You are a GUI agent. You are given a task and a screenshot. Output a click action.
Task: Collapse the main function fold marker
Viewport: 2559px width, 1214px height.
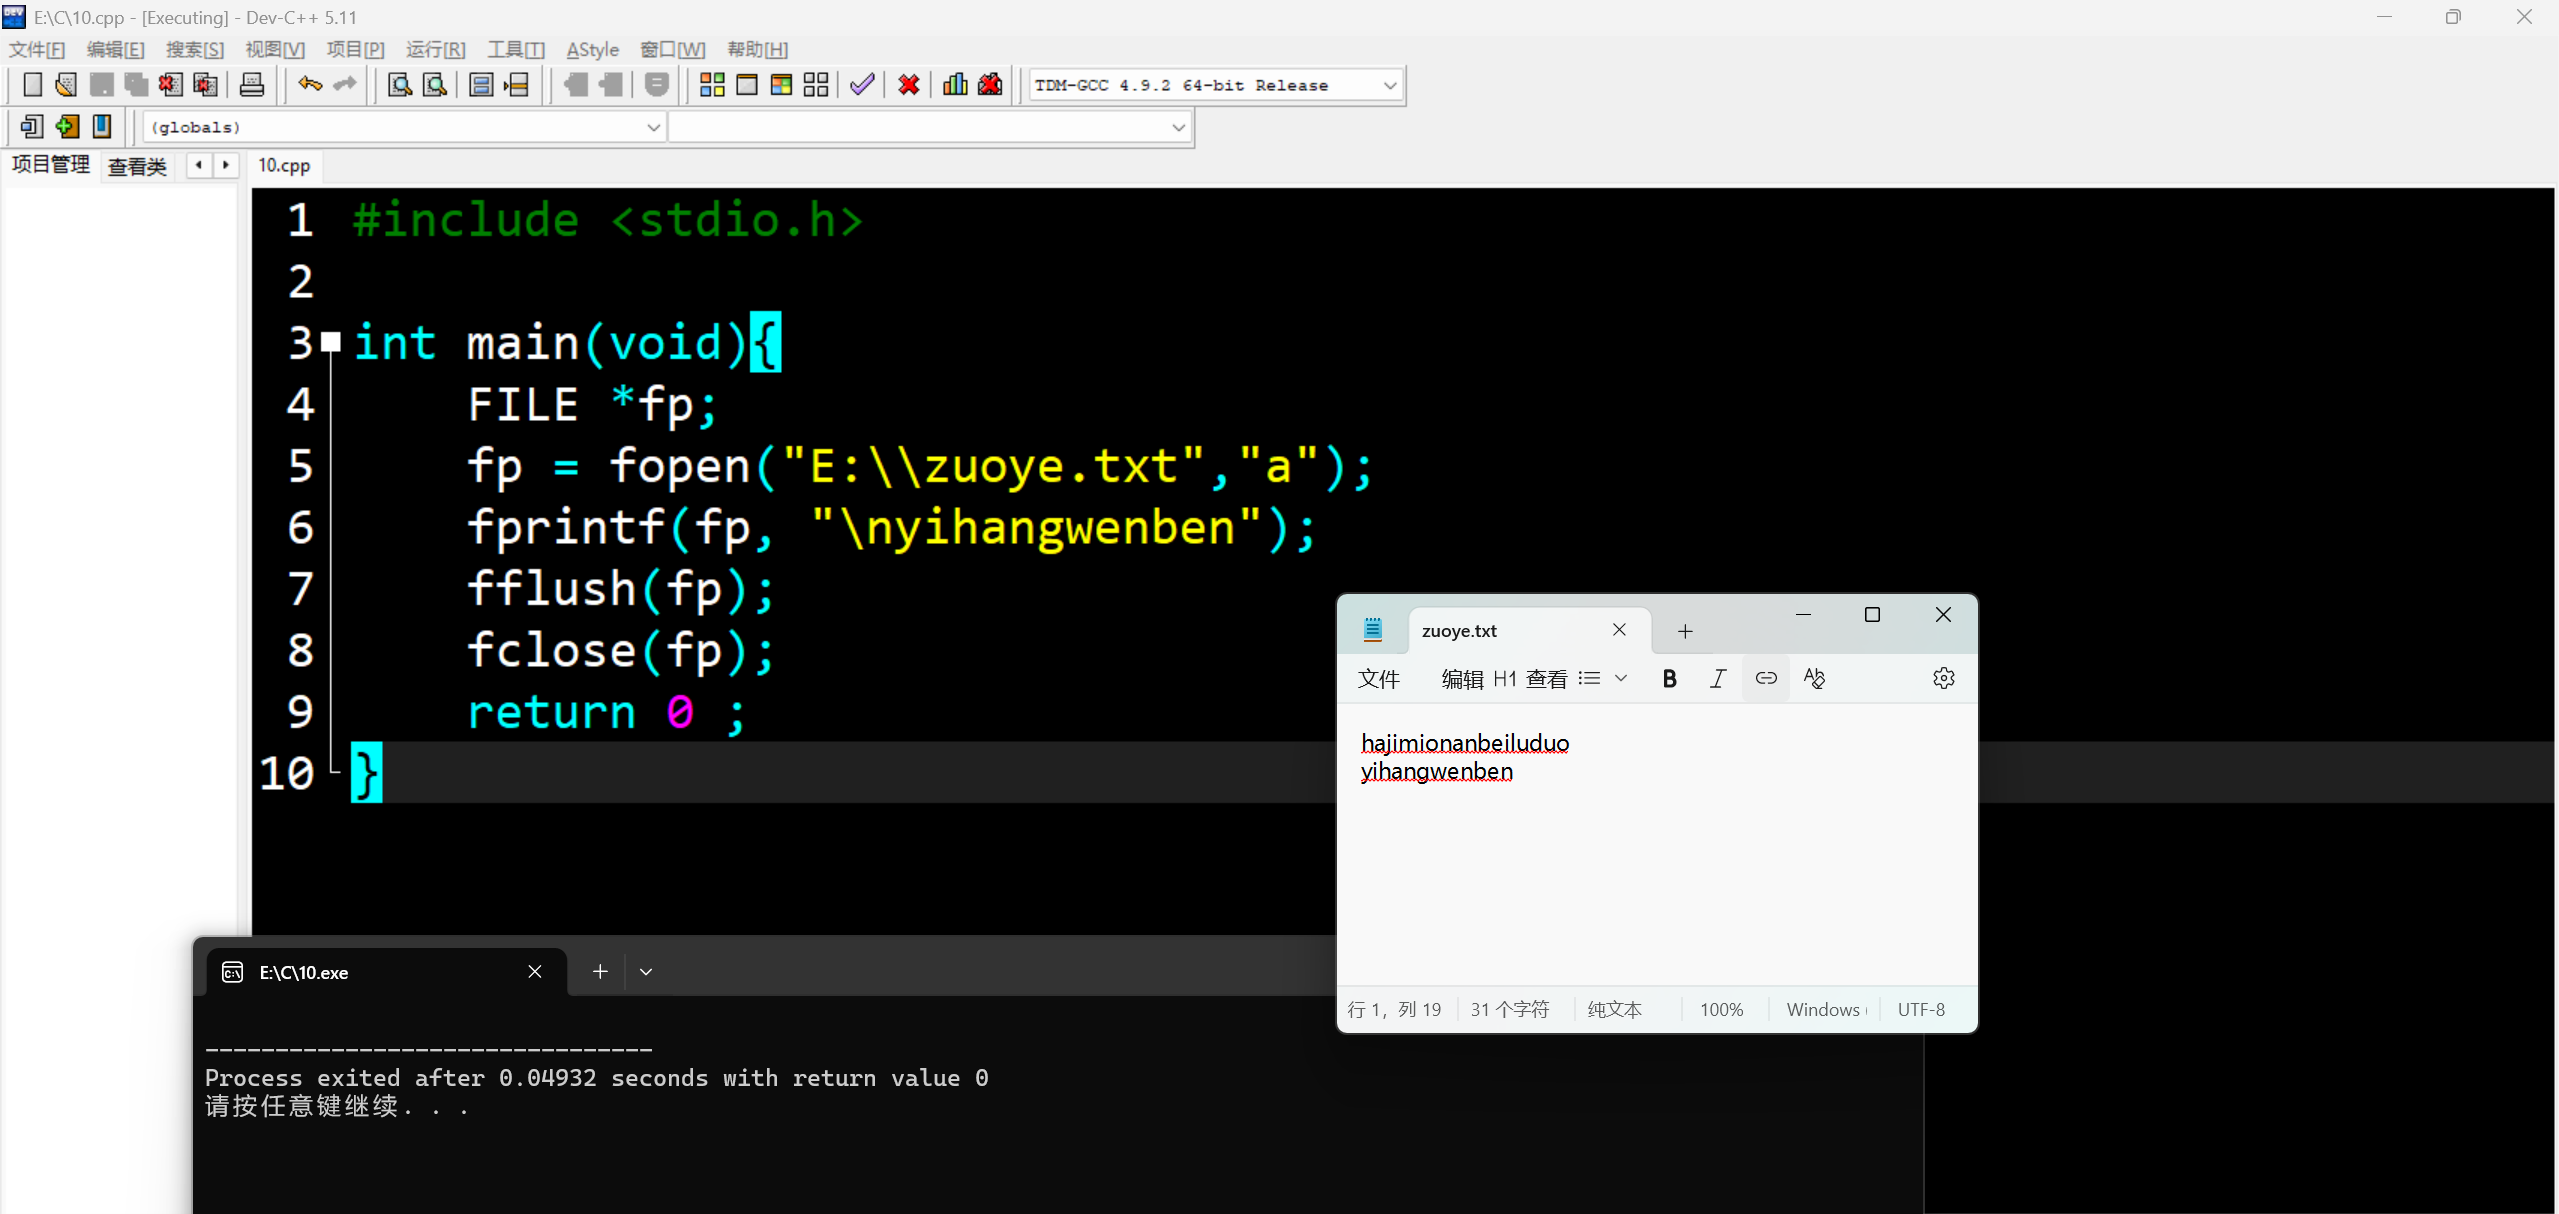click(x=331, y=343)
